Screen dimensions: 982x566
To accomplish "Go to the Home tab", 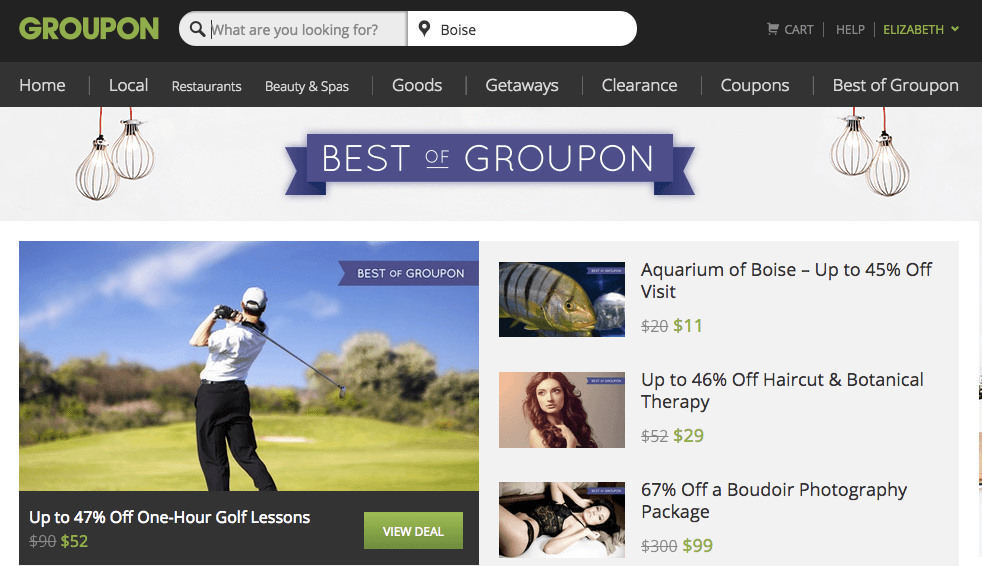I will point(42,85).
